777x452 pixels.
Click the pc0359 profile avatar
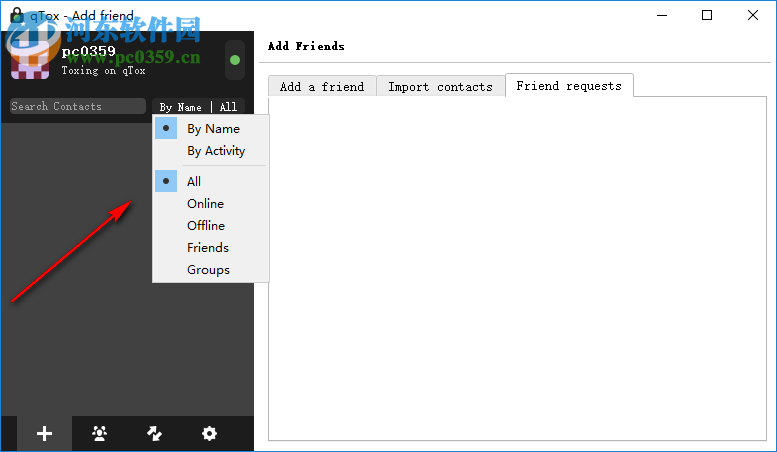[x=30, y=60]
